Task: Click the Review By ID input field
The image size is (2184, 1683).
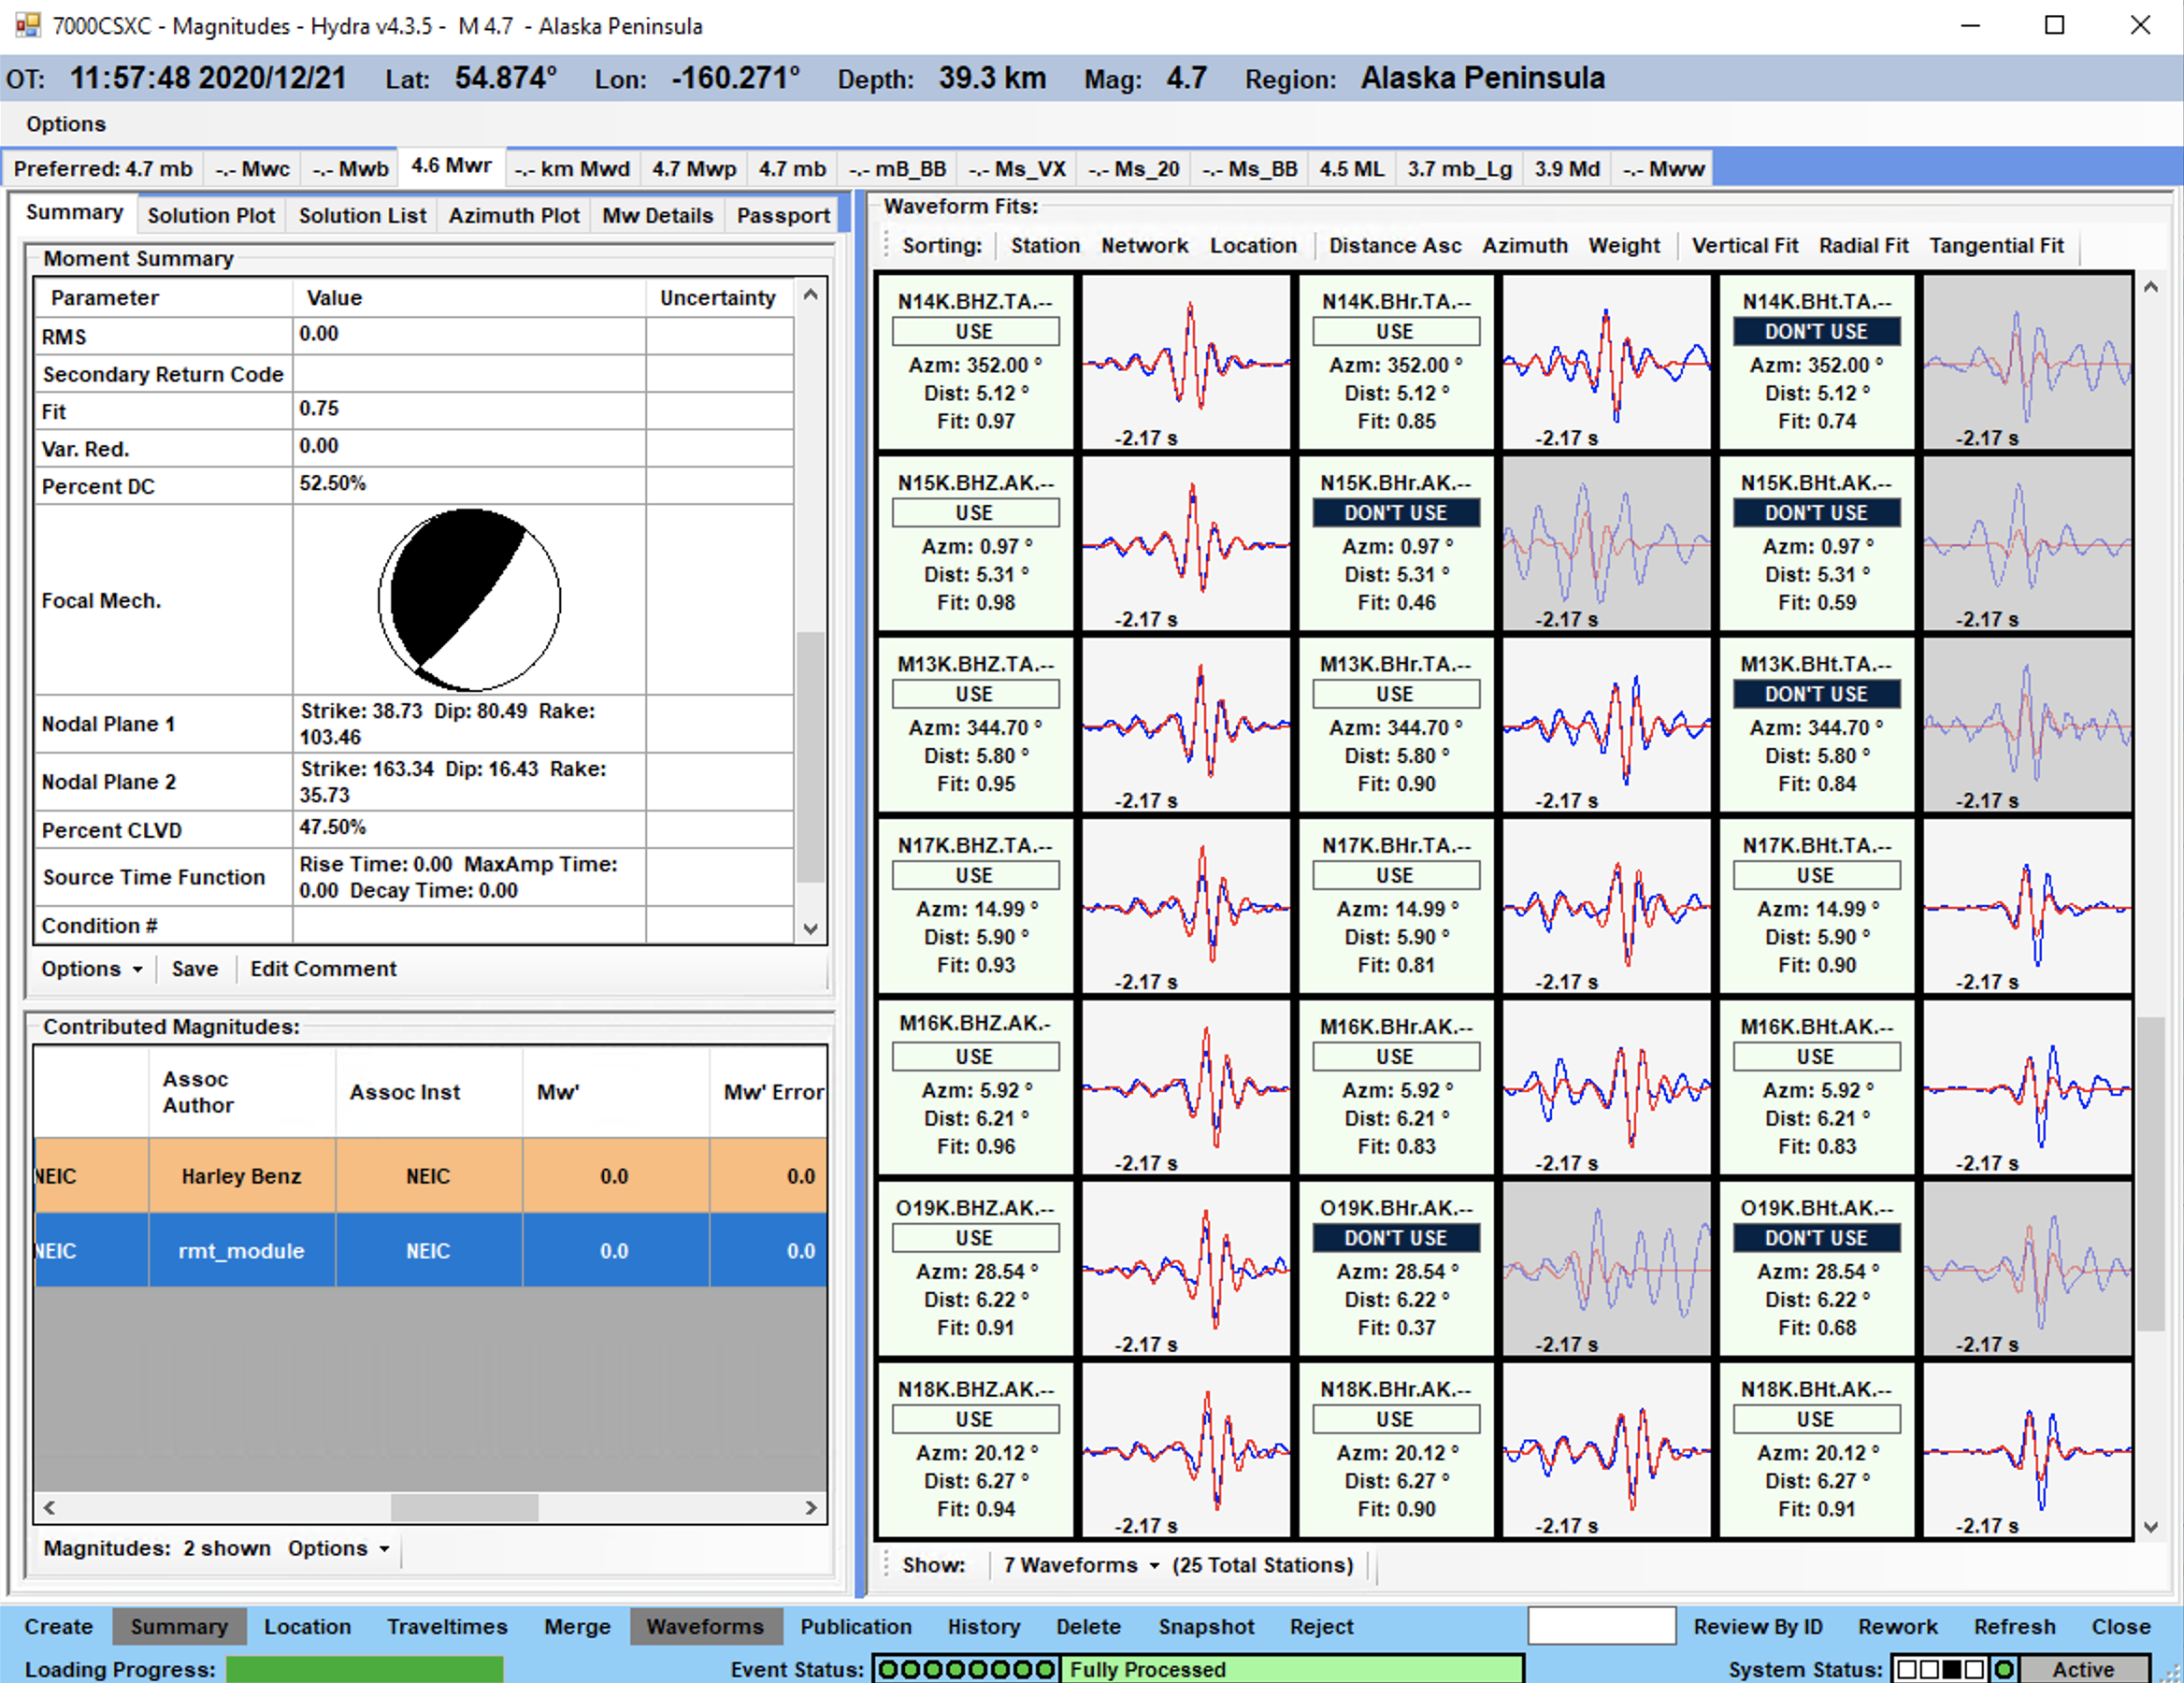Action: (1601, 1626)
